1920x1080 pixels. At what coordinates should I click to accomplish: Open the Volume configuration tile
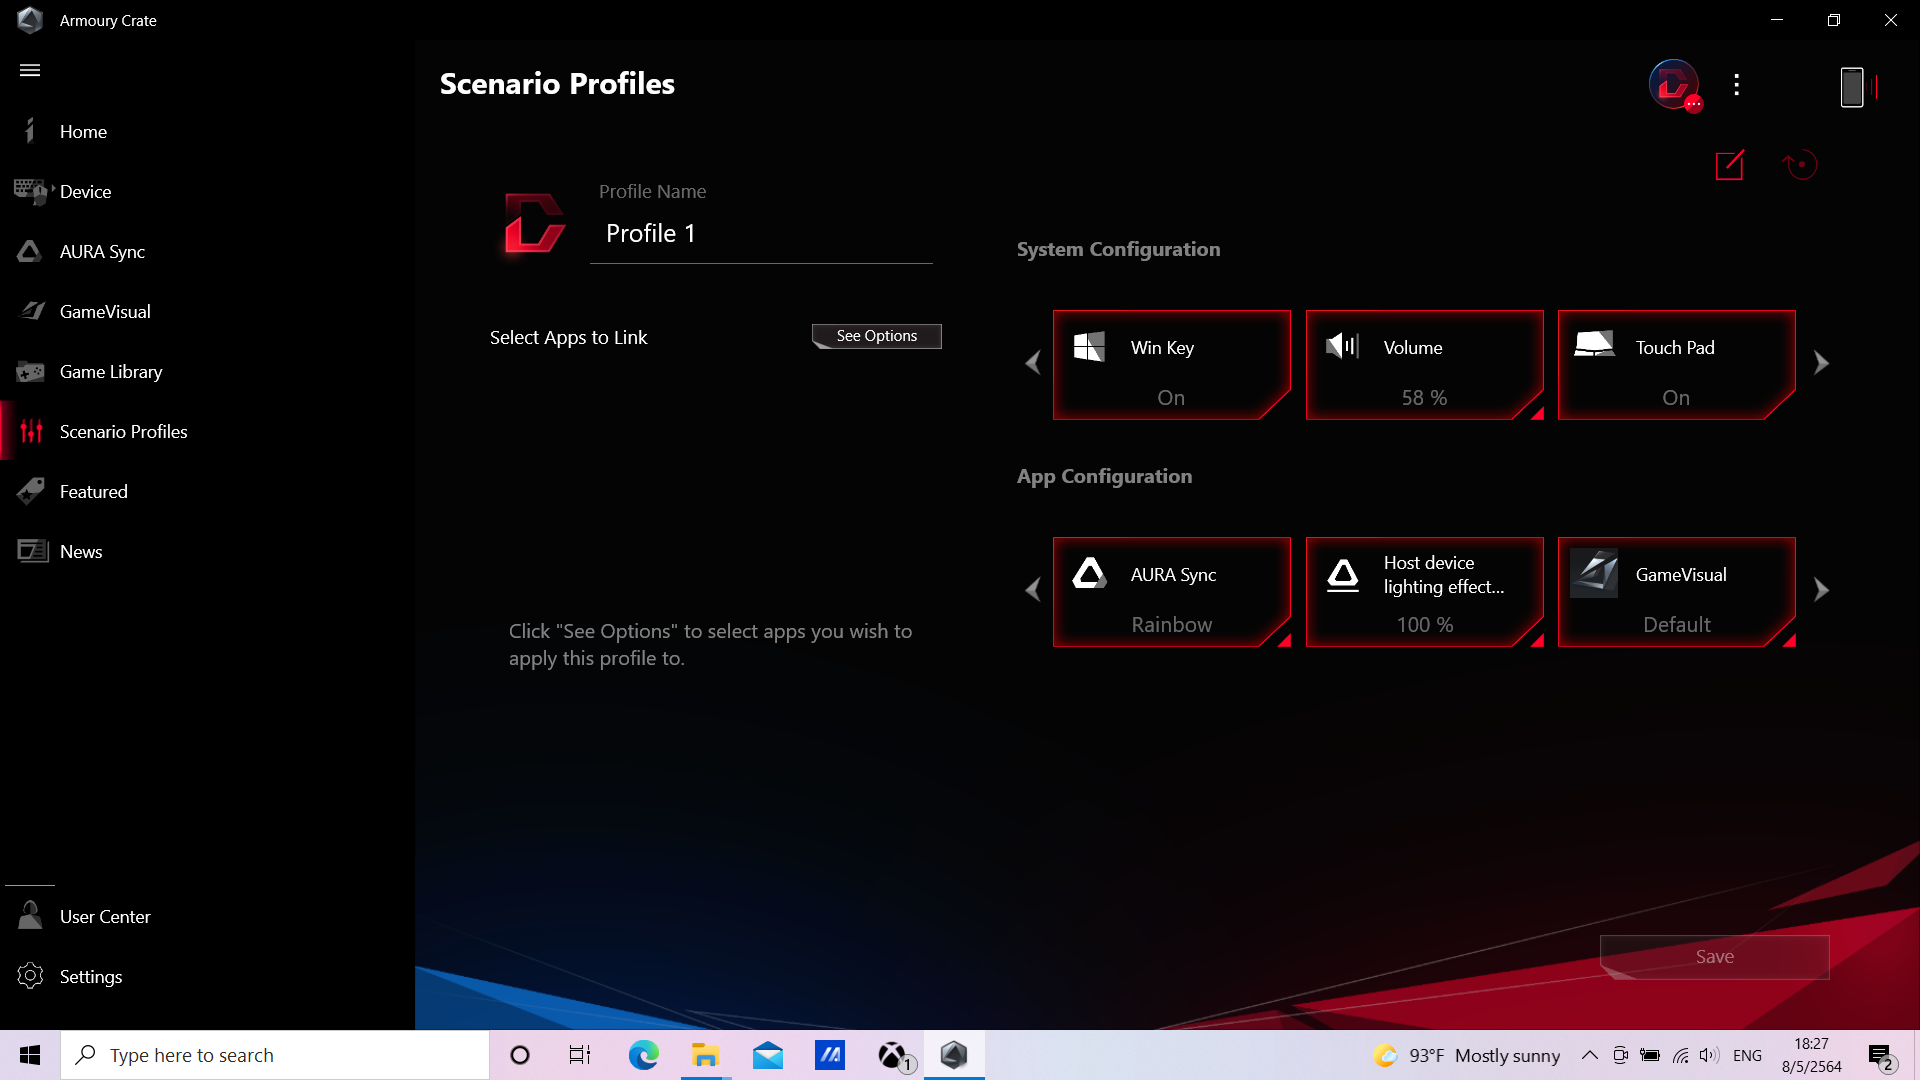point(1424,365)
